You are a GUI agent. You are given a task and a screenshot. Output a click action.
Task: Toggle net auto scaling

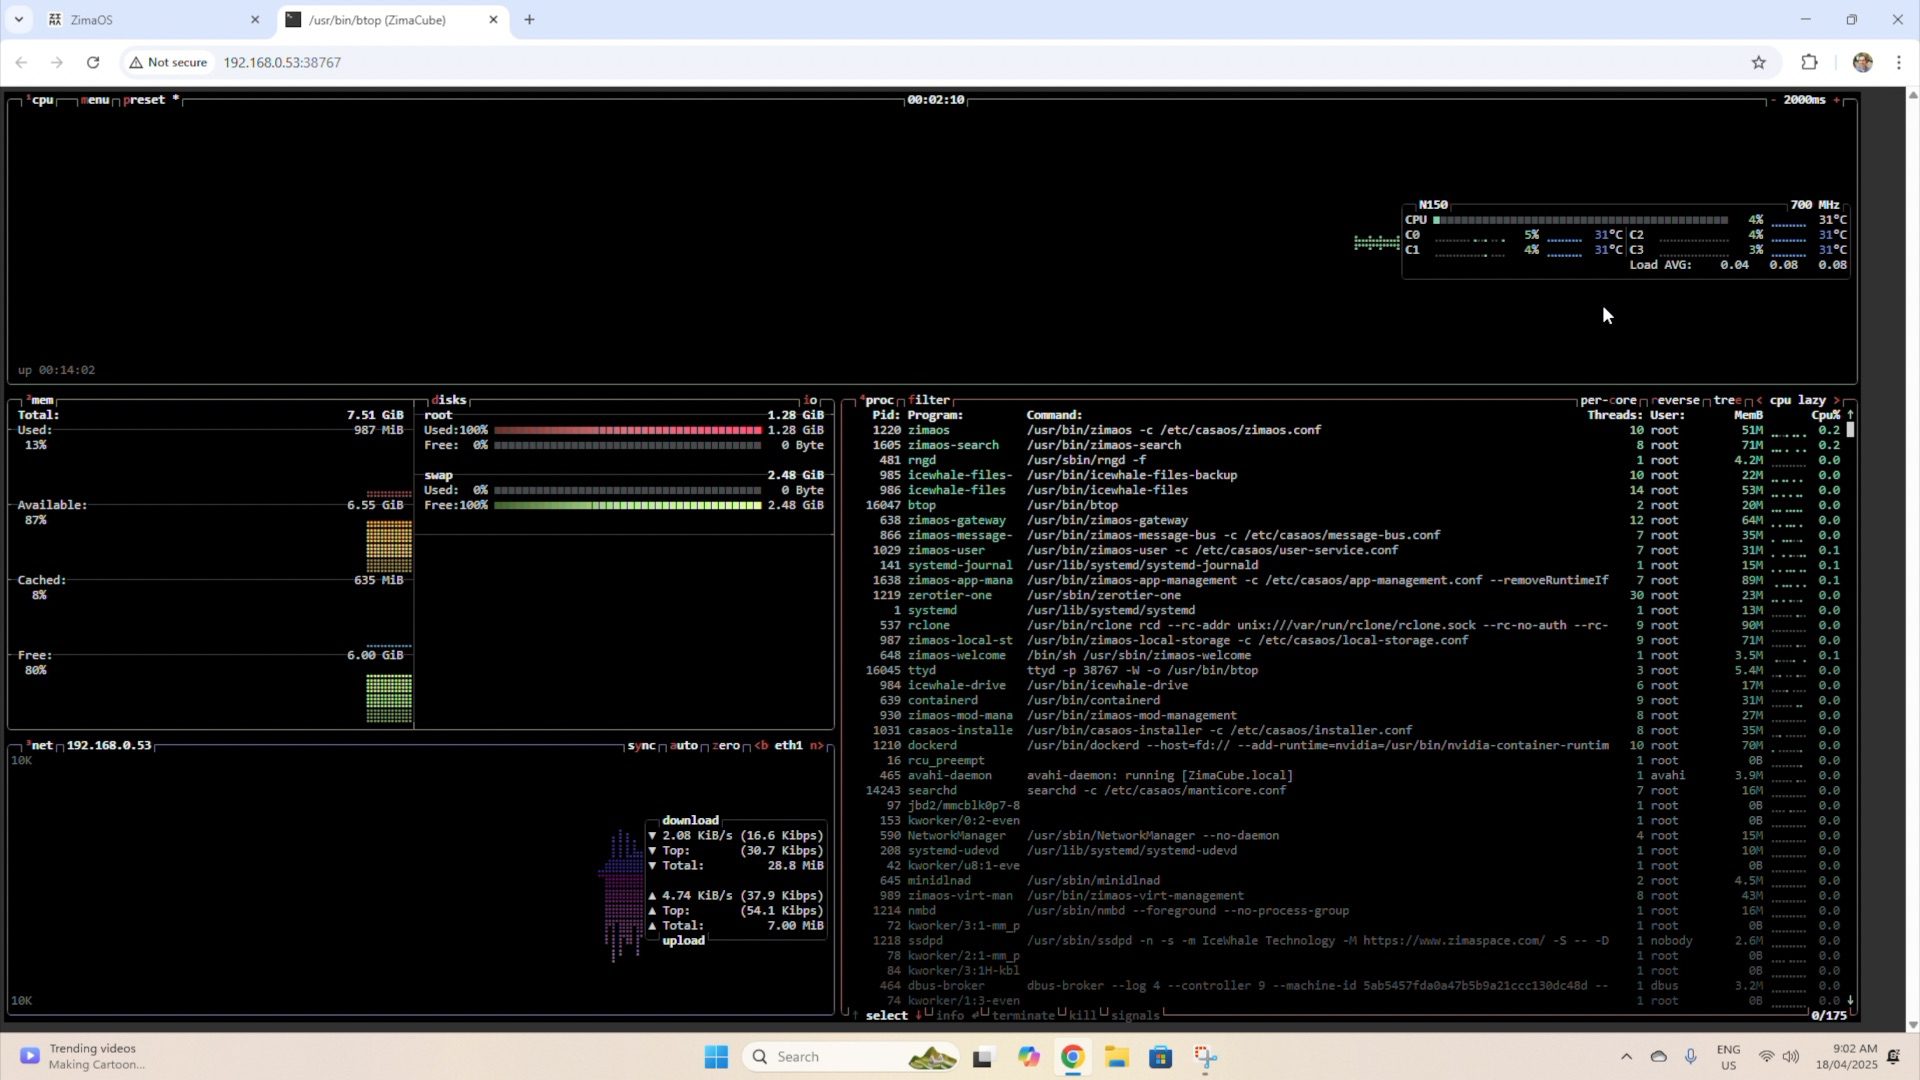pyautogui.click(x=683, y=746)
